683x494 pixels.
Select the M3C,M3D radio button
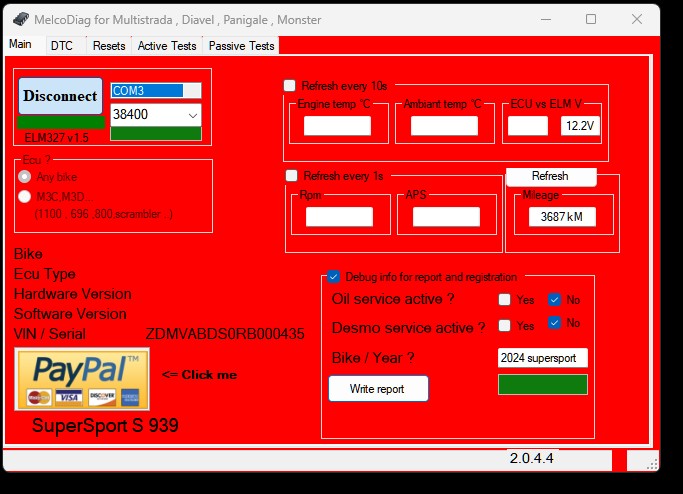point(24,196)
